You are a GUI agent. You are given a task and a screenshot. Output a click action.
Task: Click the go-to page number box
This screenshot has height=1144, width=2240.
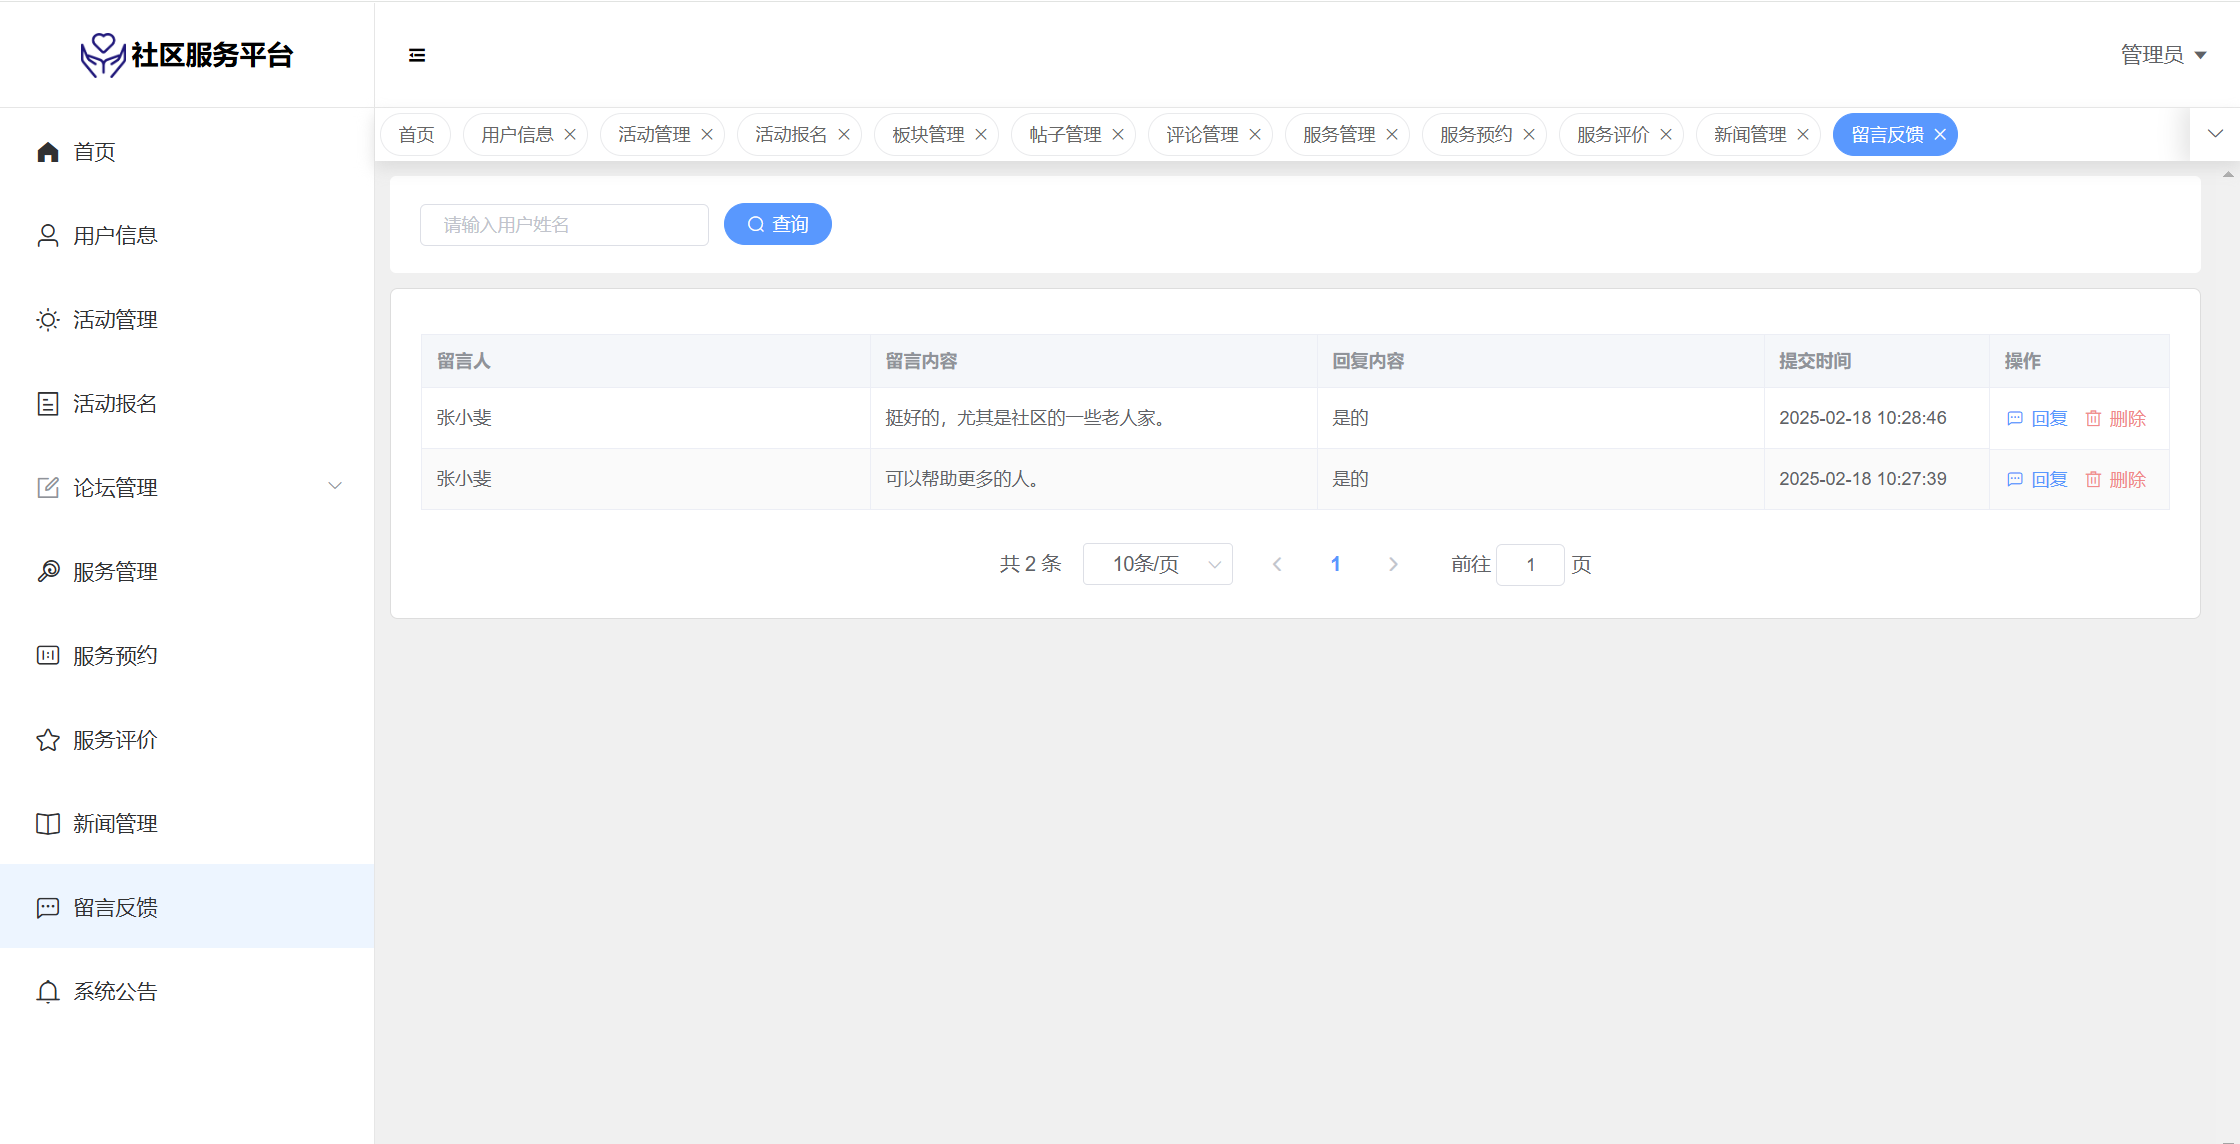(1529, 565)
